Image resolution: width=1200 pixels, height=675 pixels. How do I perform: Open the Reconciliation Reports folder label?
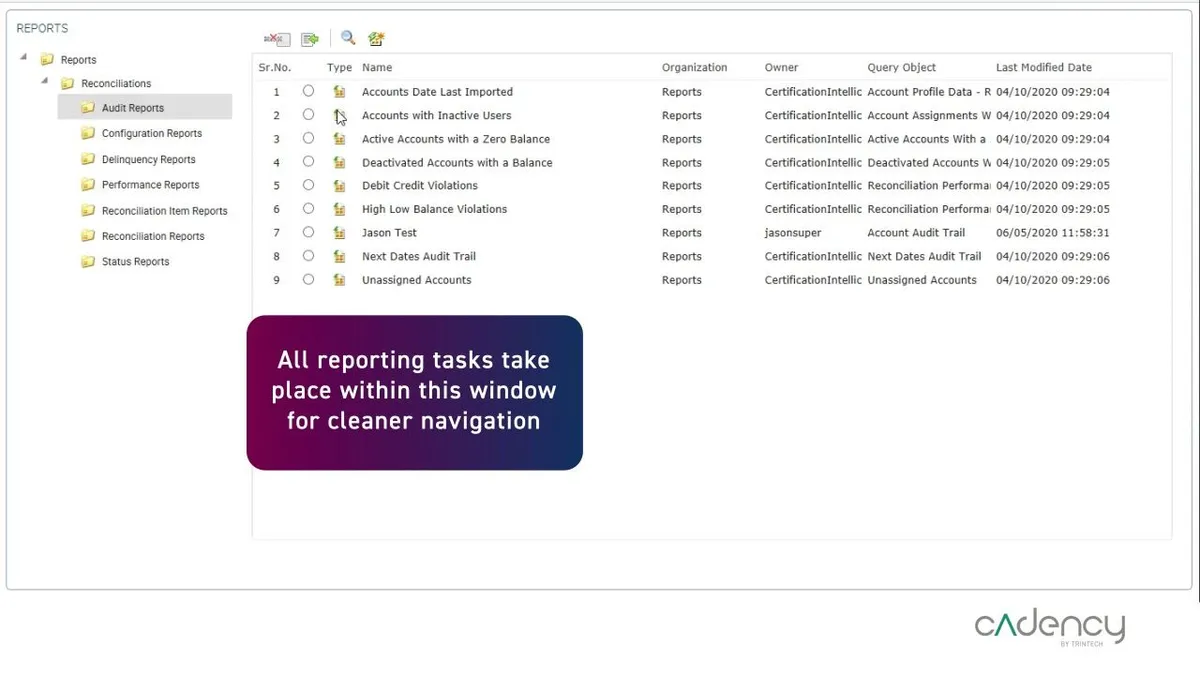[153, 236]
